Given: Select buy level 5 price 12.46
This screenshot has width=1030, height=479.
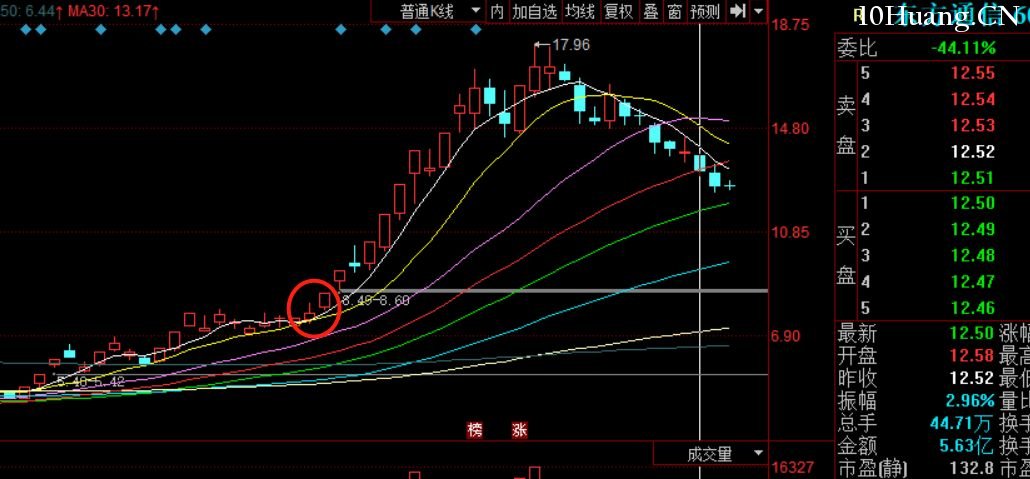Looking at the screenshot, I should tap(973, 308).
